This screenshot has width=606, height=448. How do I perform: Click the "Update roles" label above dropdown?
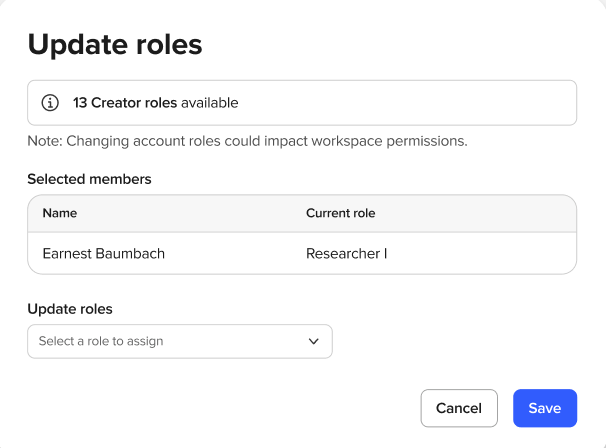click(x=70, y=309)
